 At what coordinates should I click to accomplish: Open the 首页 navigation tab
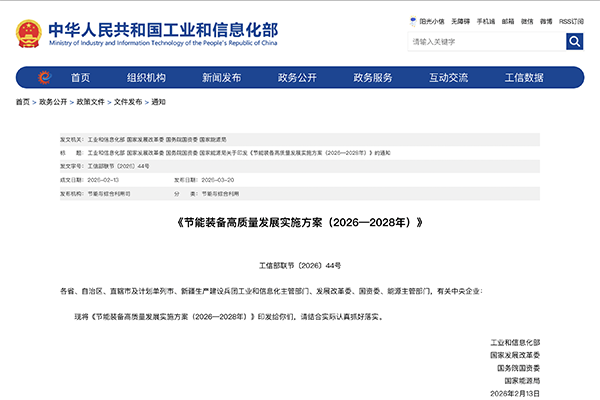tap(80, 77)
